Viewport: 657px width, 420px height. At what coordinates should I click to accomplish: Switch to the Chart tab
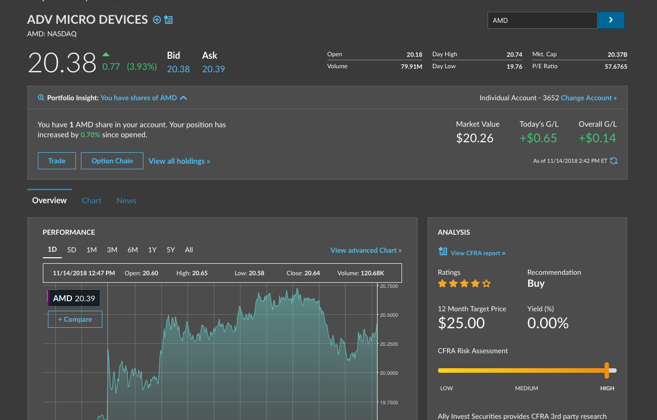[91, 201]
